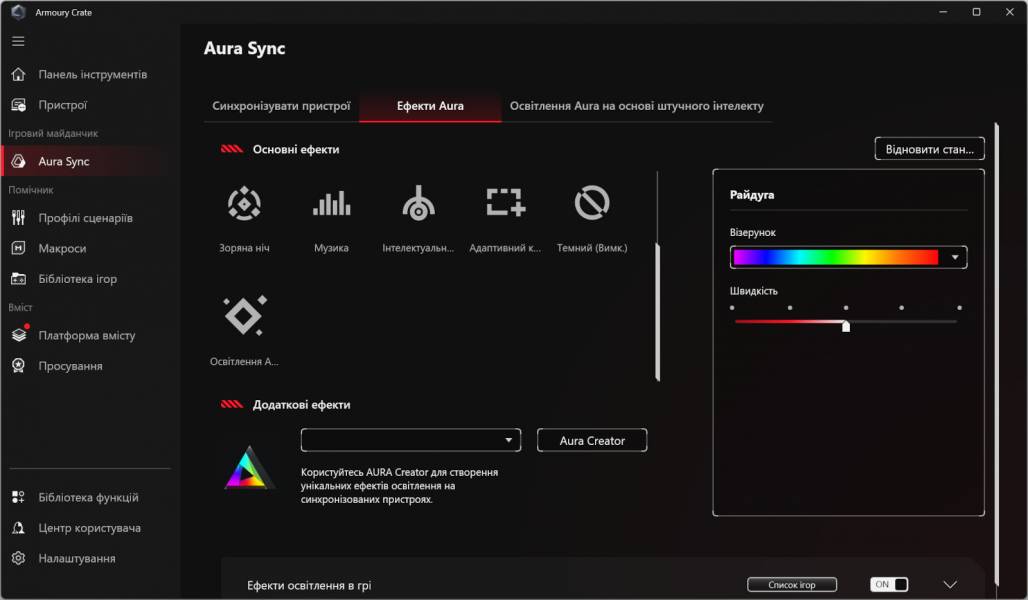Open Профілі сценаріїв sidebar label
This screenshot has height=600, width=1028.
tap(85, 218)
